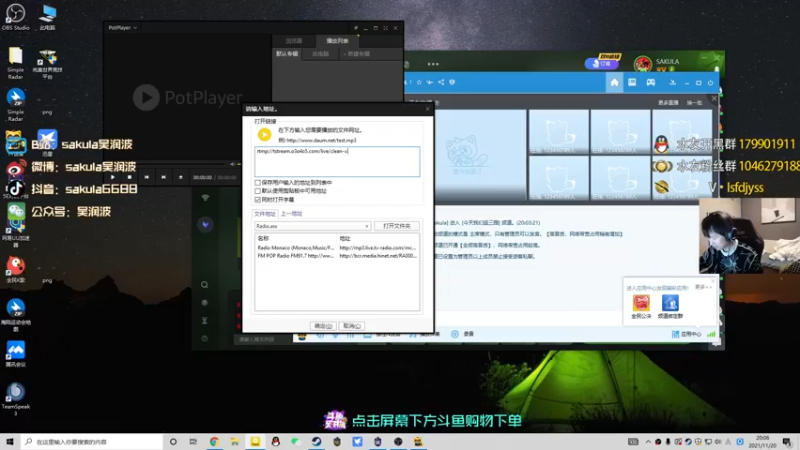This screenshot has height=450, width=800.
Task: Click the yellow play icon in dialog
Action: [x=264, y=134]
